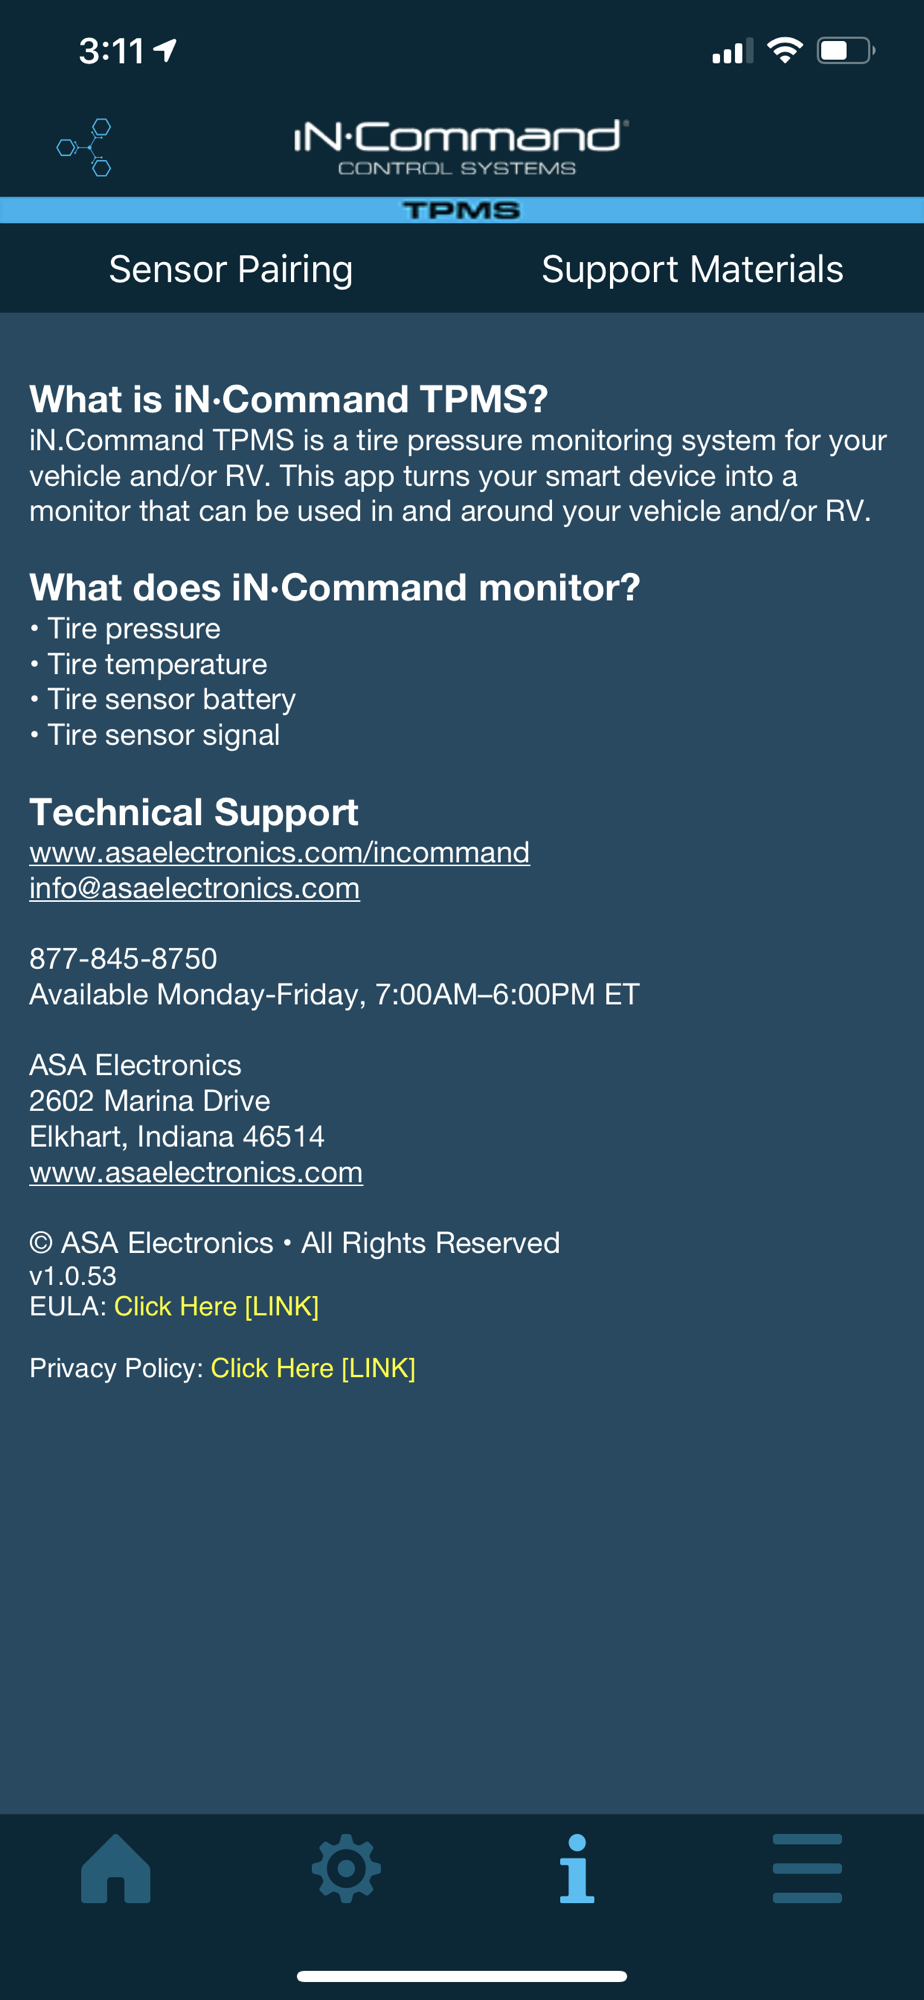Switch to the Support Materials tab
Image resolution: width=924 pixels, height=2000 pixels.
692,269
